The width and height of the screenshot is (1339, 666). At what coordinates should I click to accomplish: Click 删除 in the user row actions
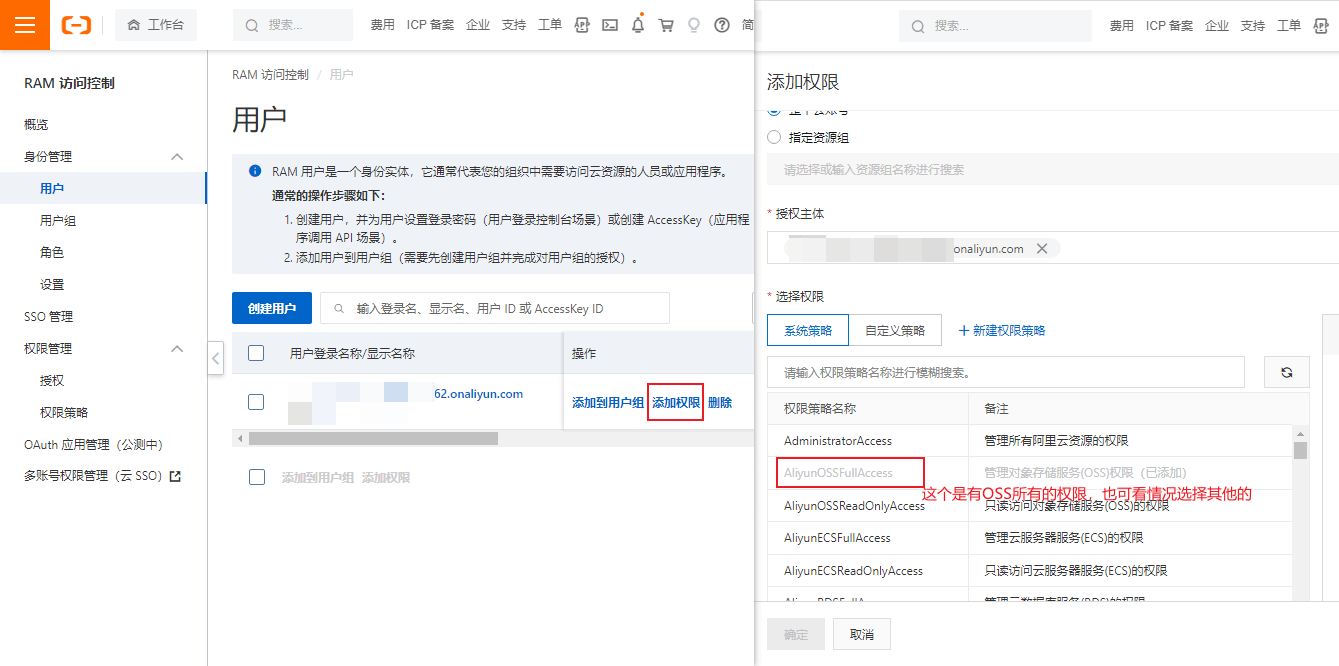click(720, 403)
